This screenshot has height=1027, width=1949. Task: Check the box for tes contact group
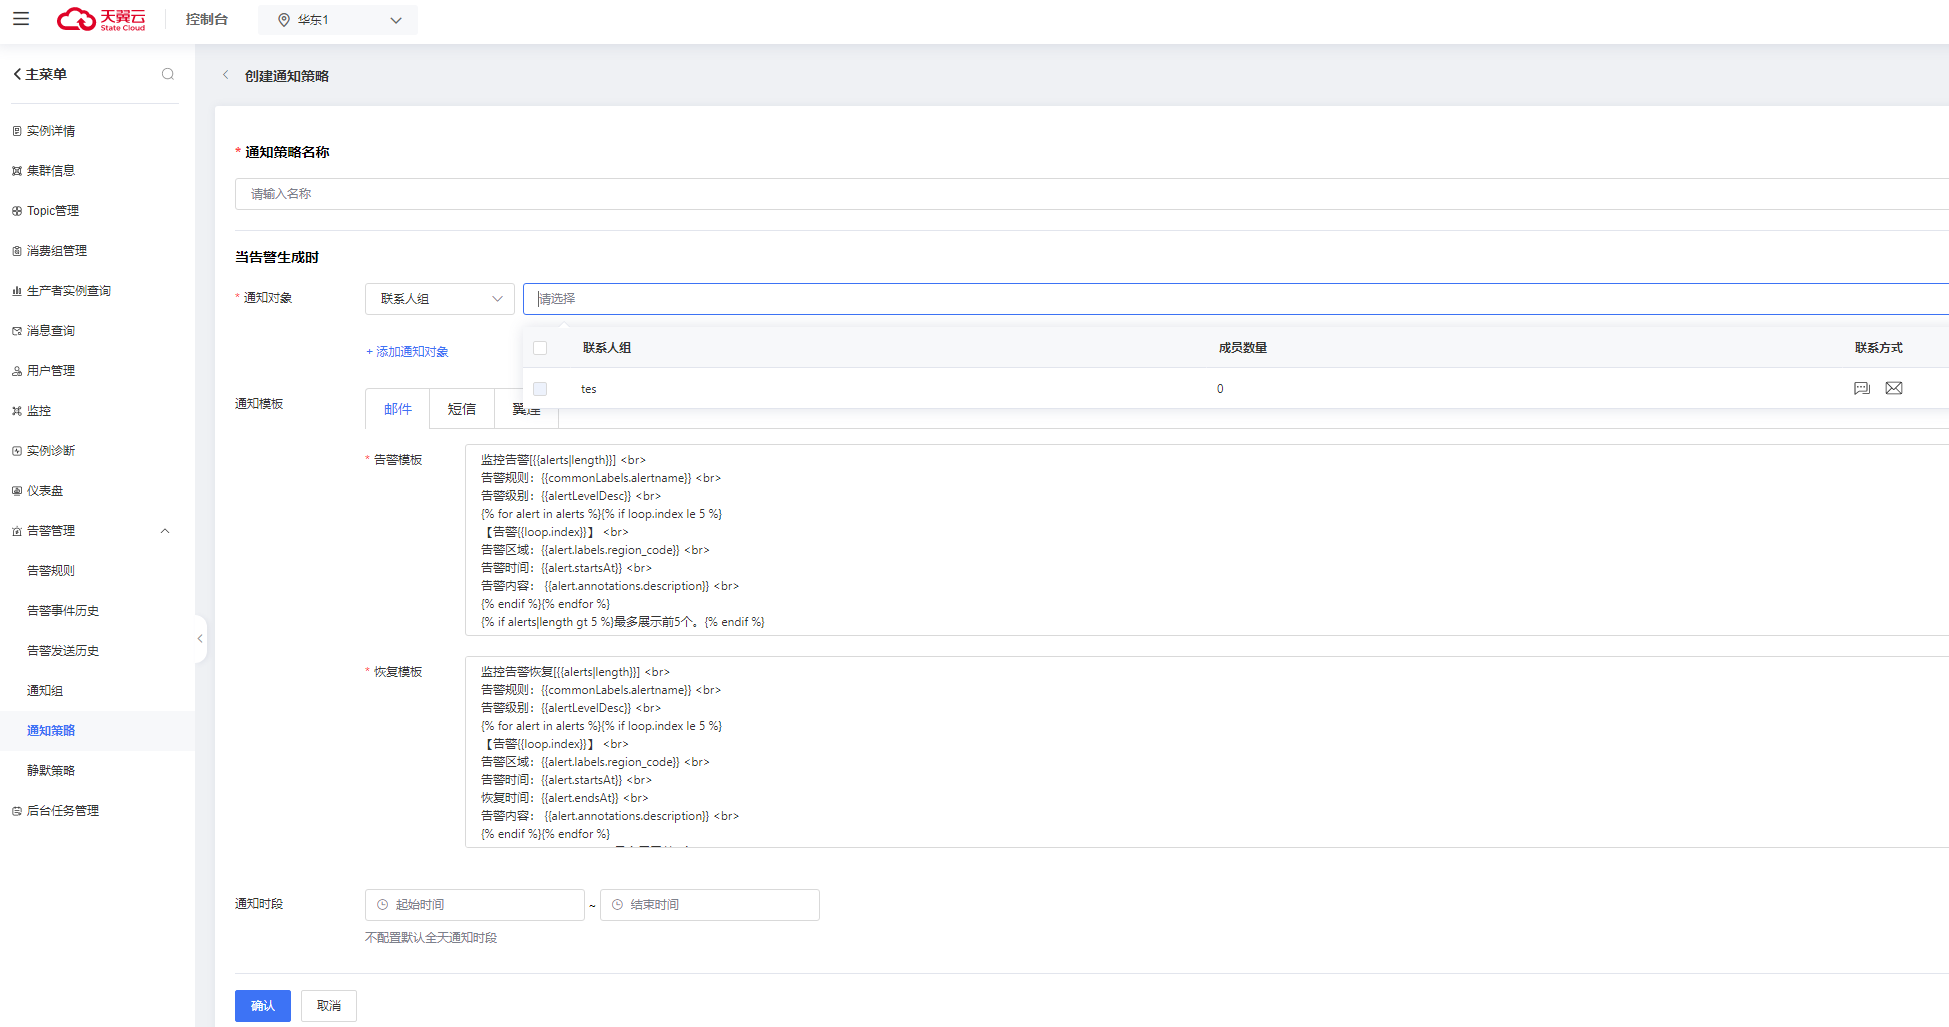point(540,389)
